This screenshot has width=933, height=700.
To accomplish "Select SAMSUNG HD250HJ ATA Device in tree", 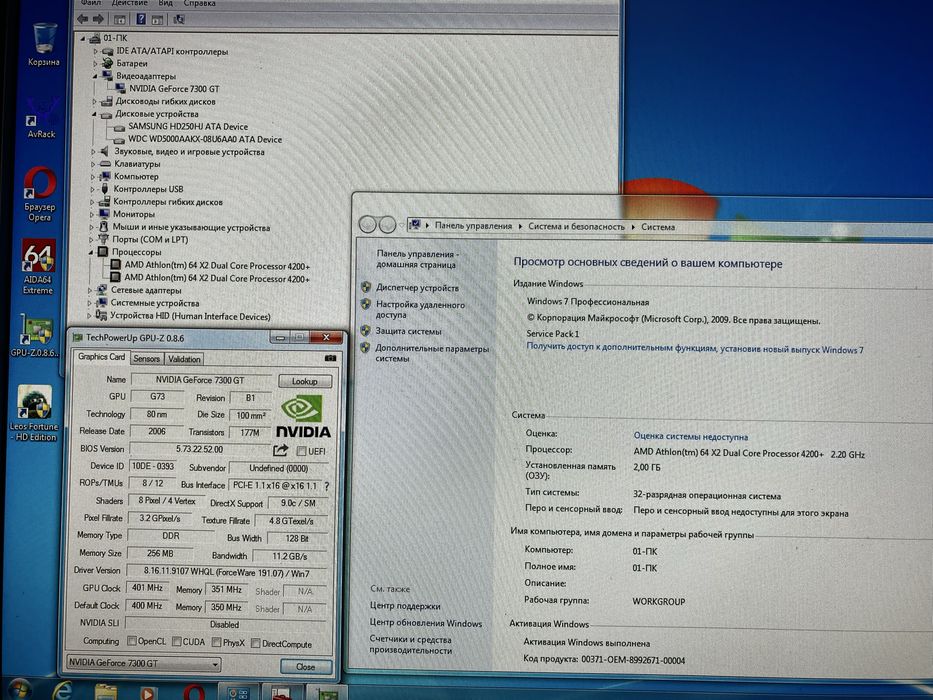I will click(188, 126).
